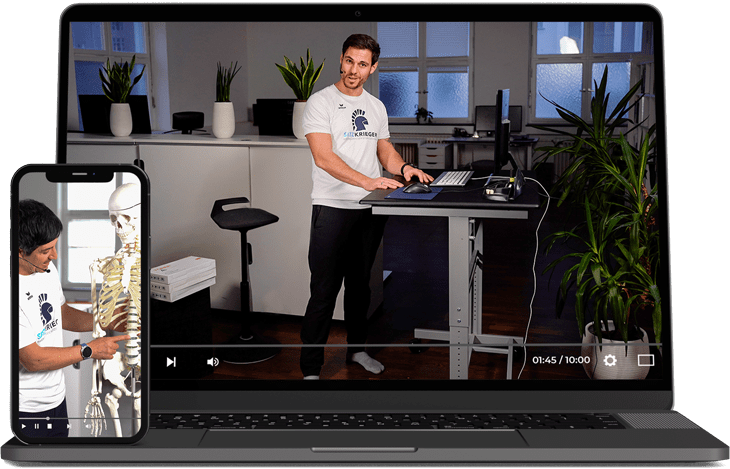Screen dimensions: 730x469
Task: Click the round progress knob on phone player
Action: 48,418
